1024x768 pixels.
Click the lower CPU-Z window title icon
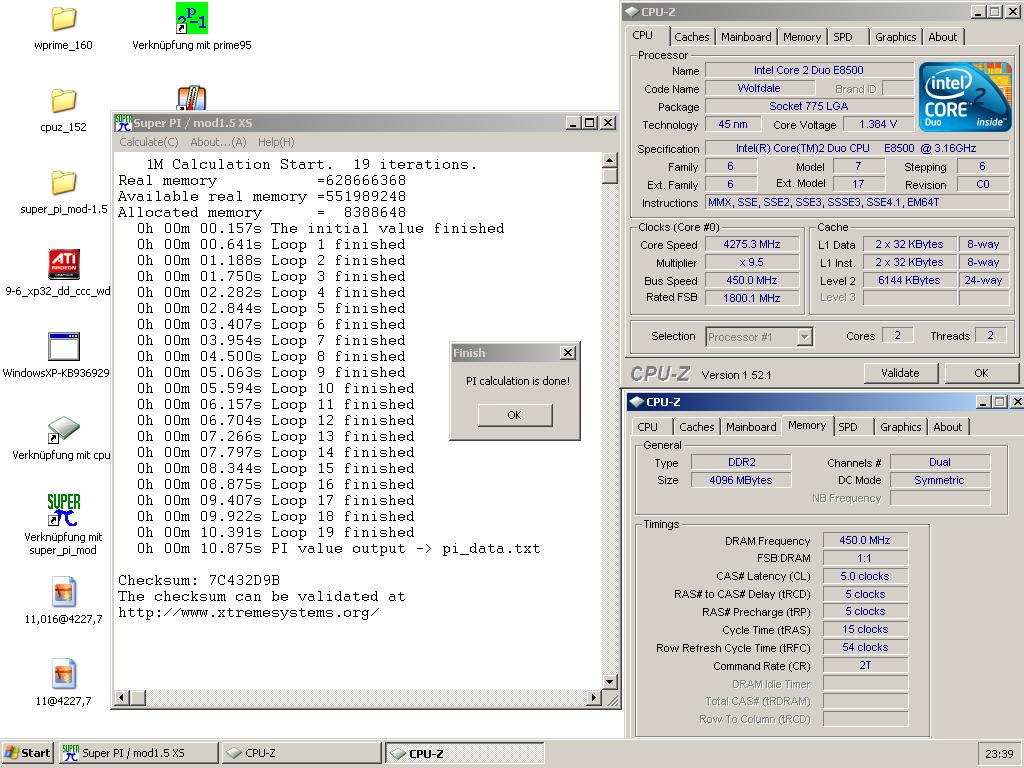click(x=636, y=402)
